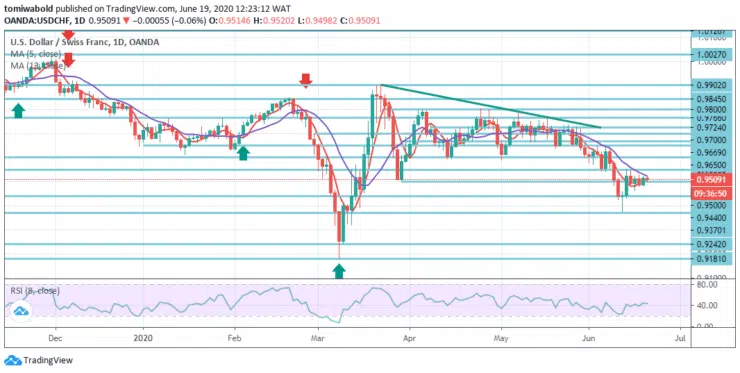Click the current price label 0.95091
The height and width of the screenshot is (373, 740).
coord(712,179)
